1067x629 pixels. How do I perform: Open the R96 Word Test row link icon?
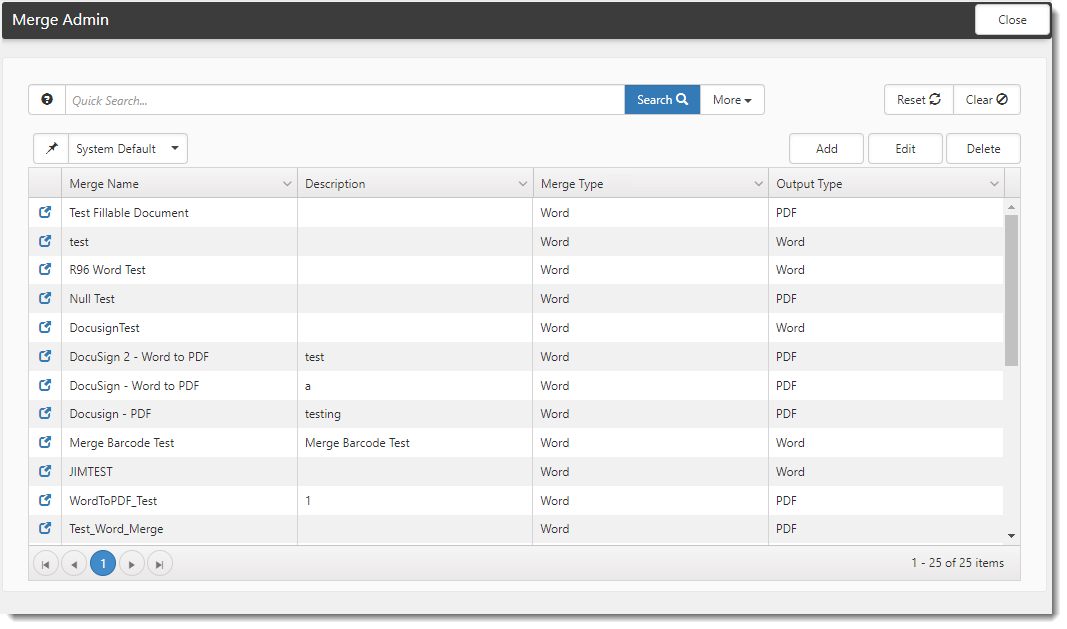point(45,270)
